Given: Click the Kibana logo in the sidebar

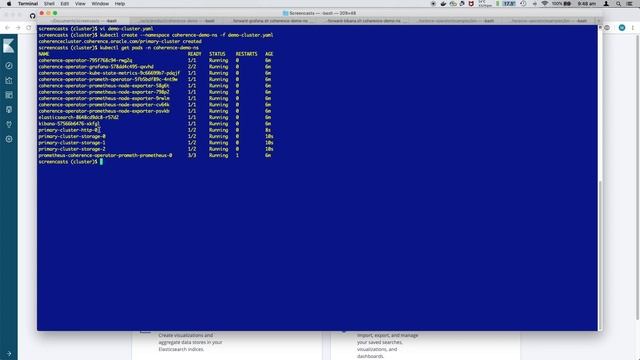Looking at the screenshot, I should pyautogui.click(x=9, y=46).
